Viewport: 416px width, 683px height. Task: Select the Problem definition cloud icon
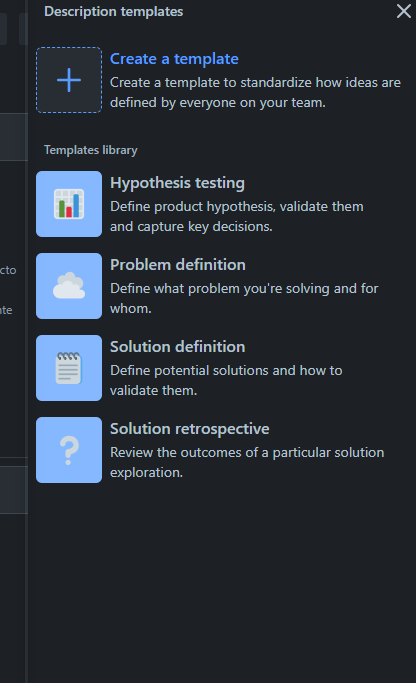coord(69,286)
